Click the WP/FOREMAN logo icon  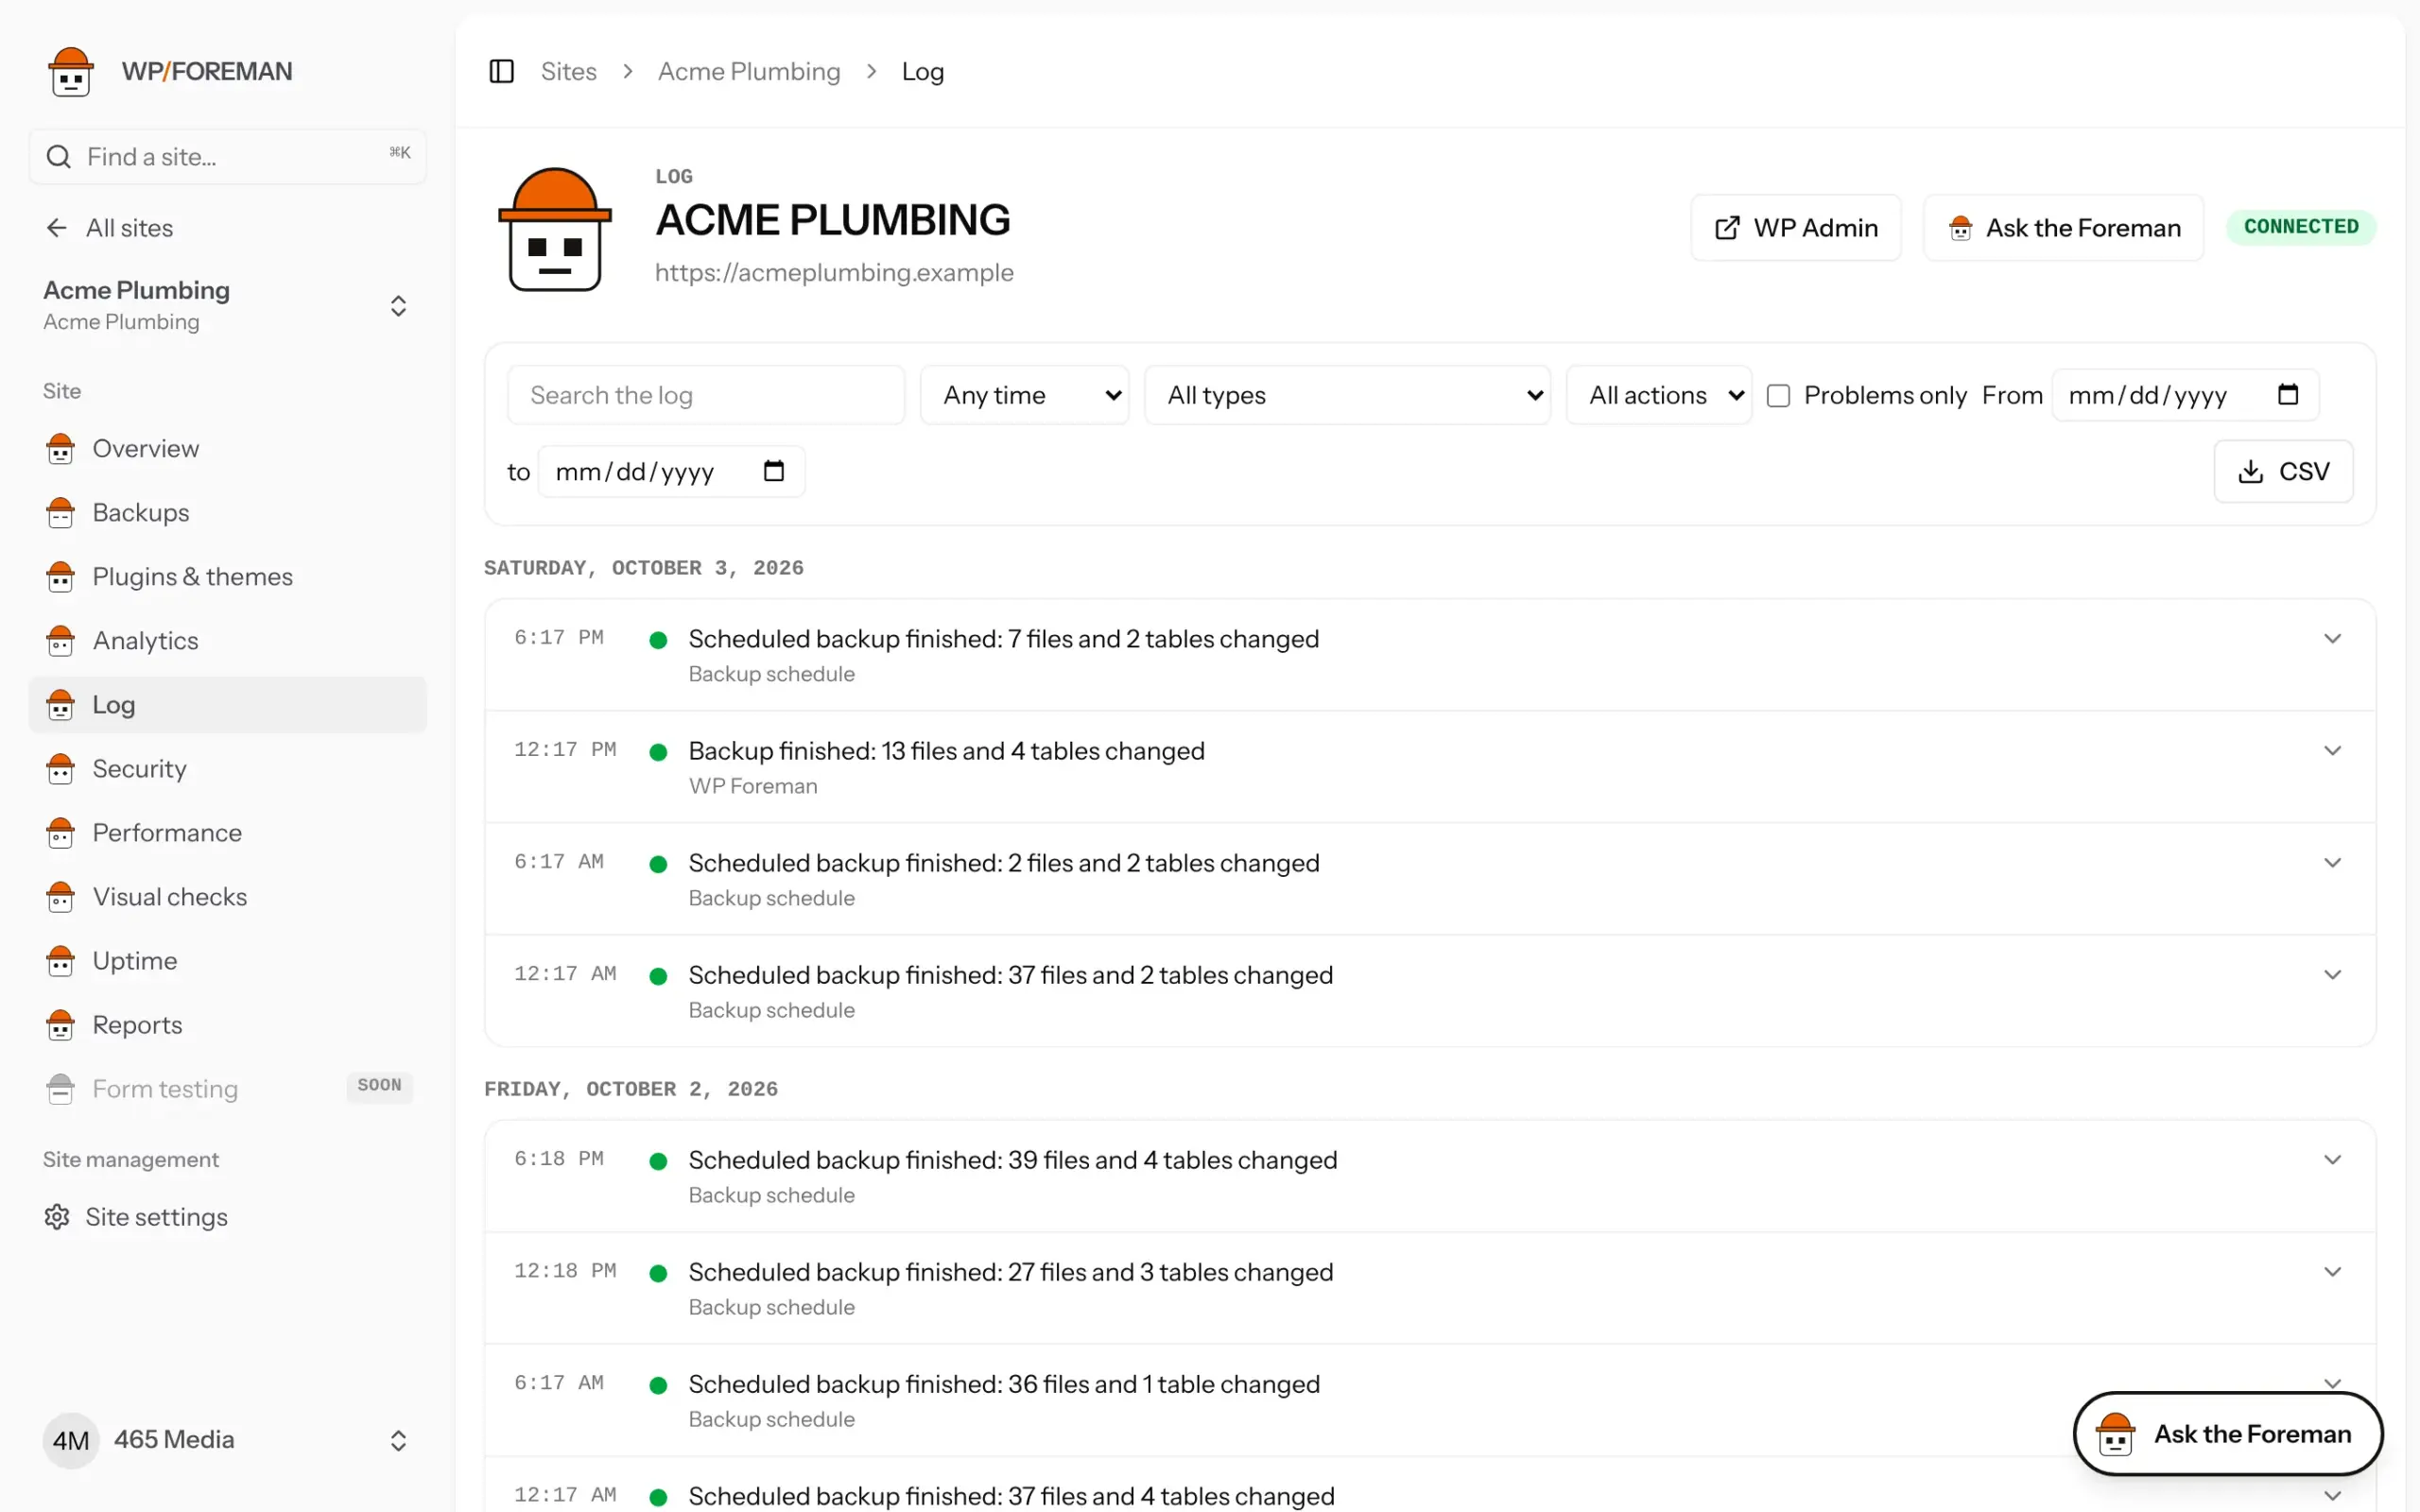[x=71, y=71]
